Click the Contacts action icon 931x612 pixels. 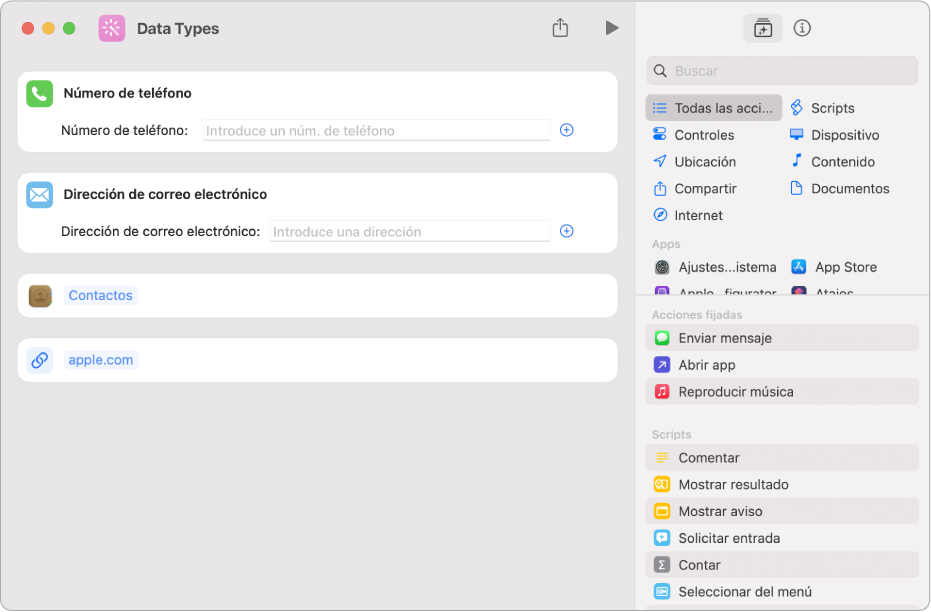tap(40, 296)
